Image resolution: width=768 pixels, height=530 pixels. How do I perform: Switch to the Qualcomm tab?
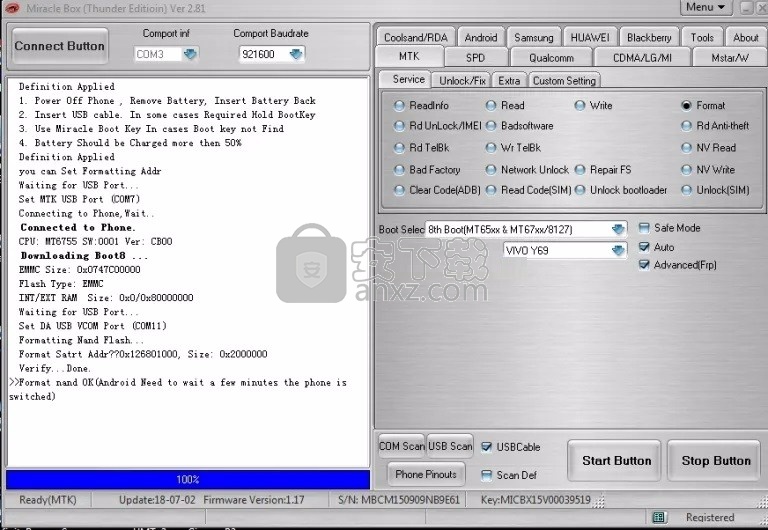[x=551, y=57]
